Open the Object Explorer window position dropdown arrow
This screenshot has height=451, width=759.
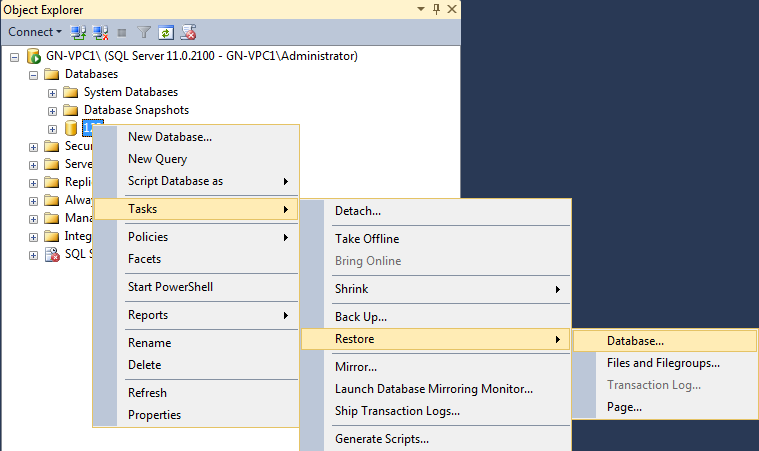[x=419, y=8]
